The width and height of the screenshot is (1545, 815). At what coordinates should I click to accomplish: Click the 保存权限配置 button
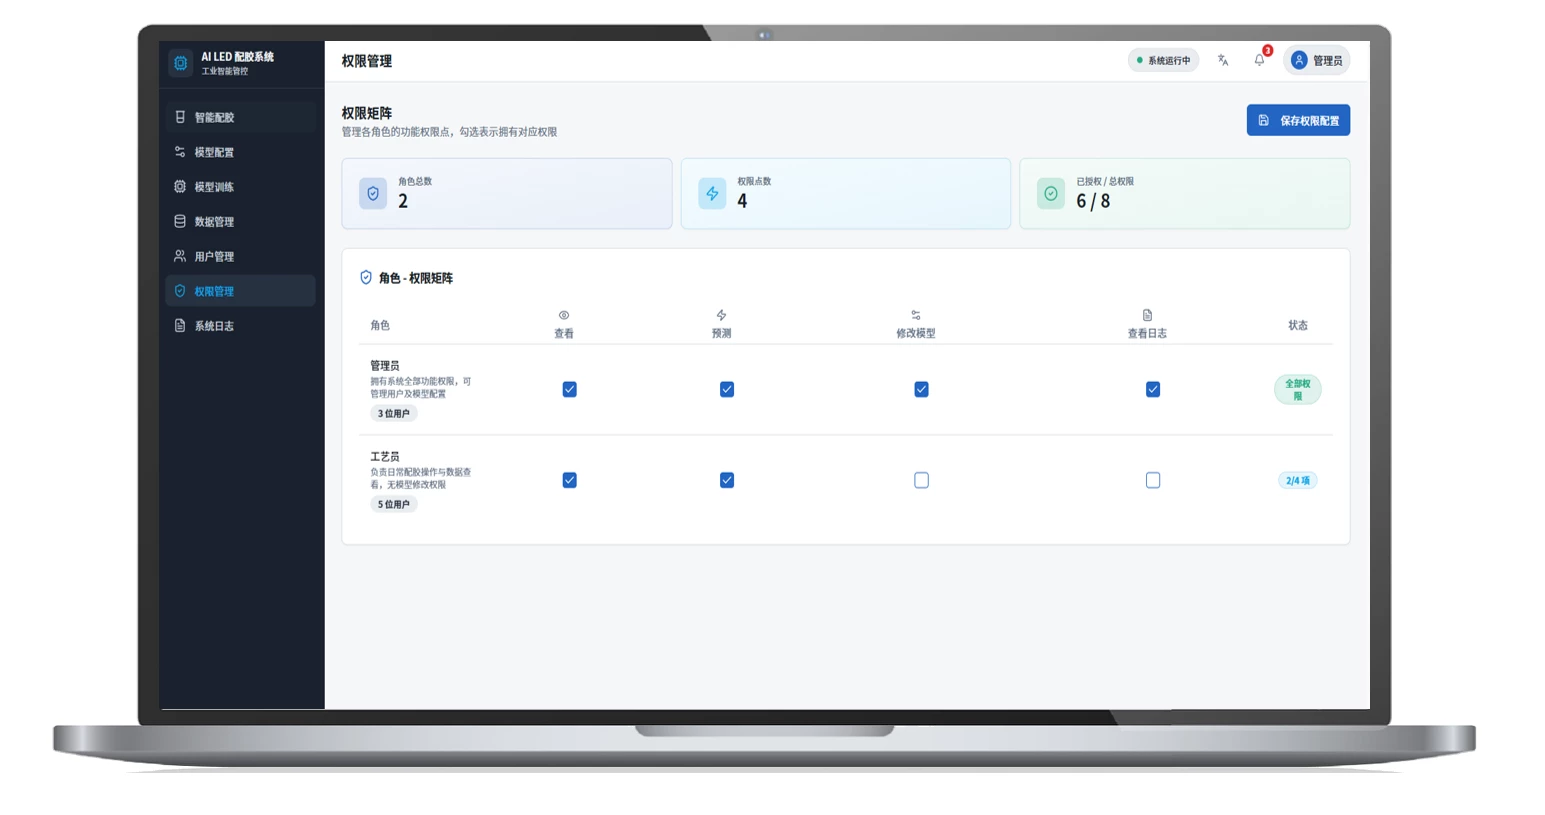click(1297, 120)
